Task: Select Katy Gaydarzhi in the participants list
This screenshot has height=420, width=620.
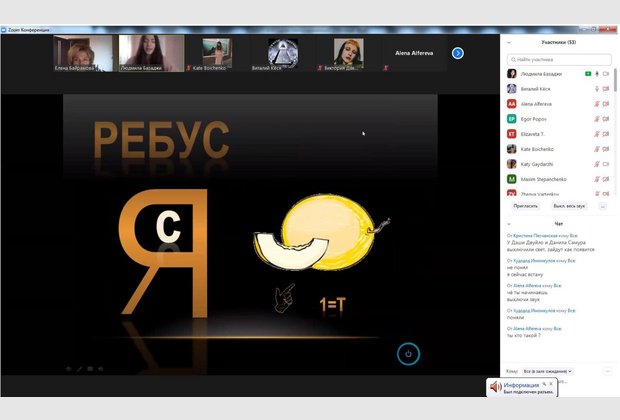Action: pos(538,163)
